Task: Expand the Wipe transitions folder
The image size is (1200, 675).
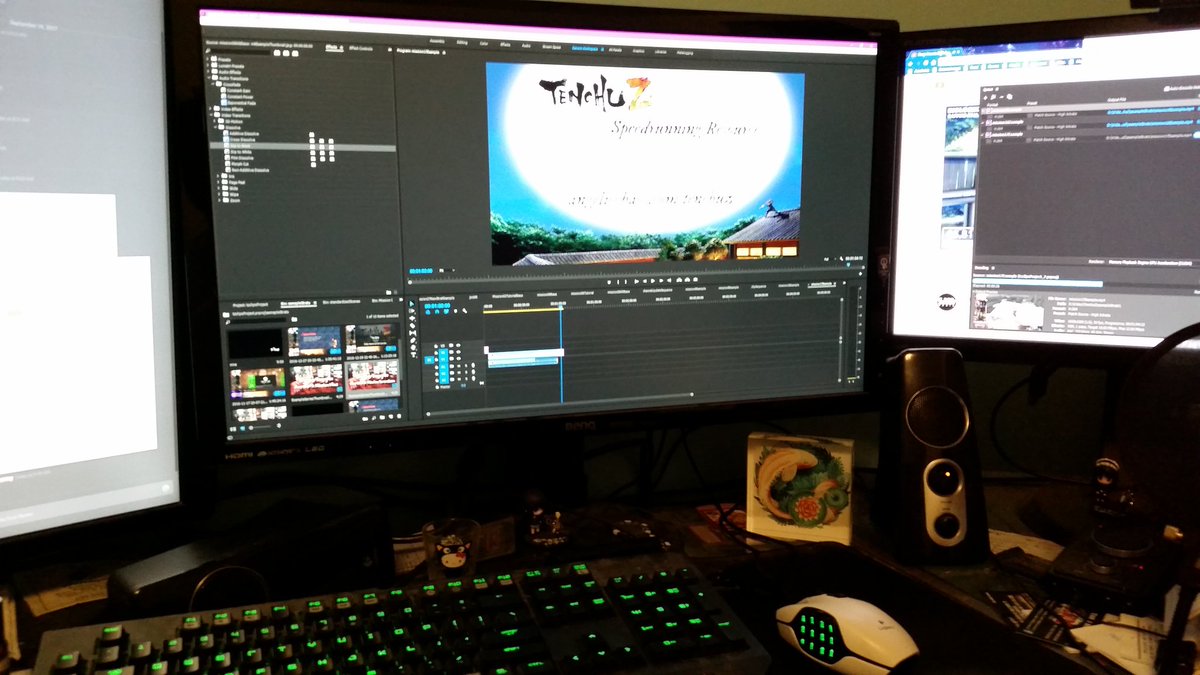Action: click(219, 194)
